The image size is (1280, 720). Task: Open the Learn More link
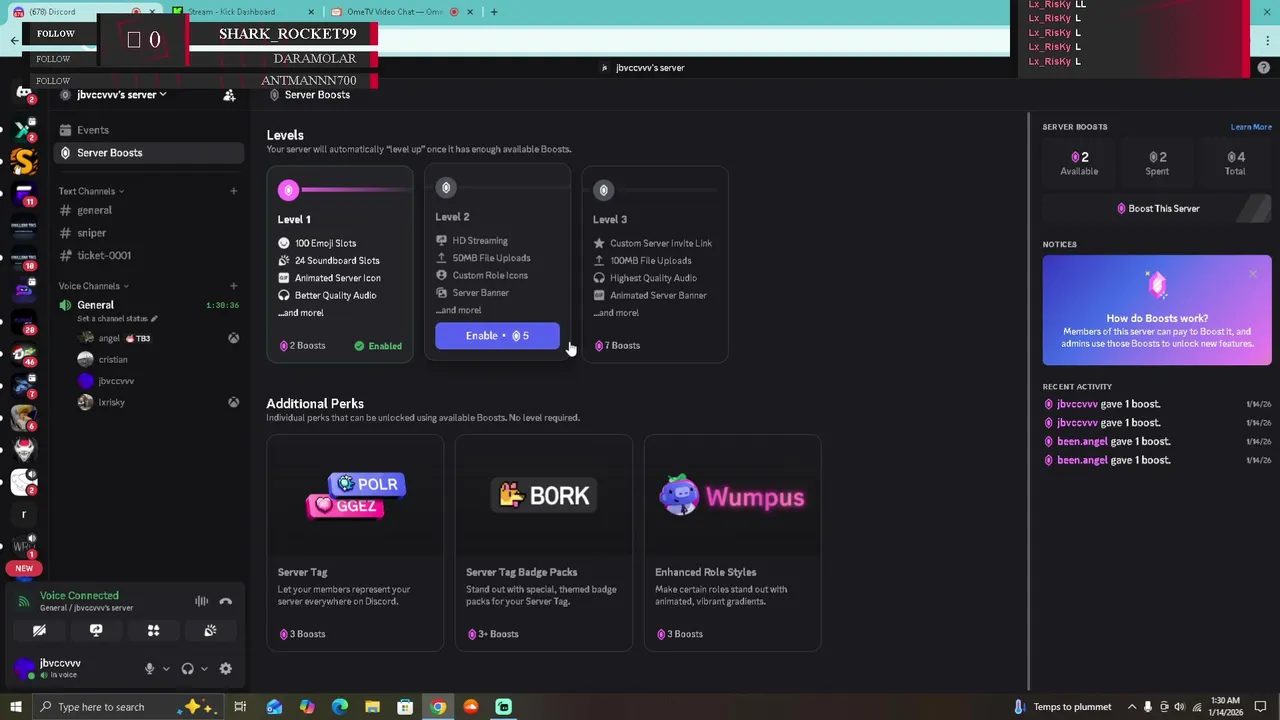1251,127
